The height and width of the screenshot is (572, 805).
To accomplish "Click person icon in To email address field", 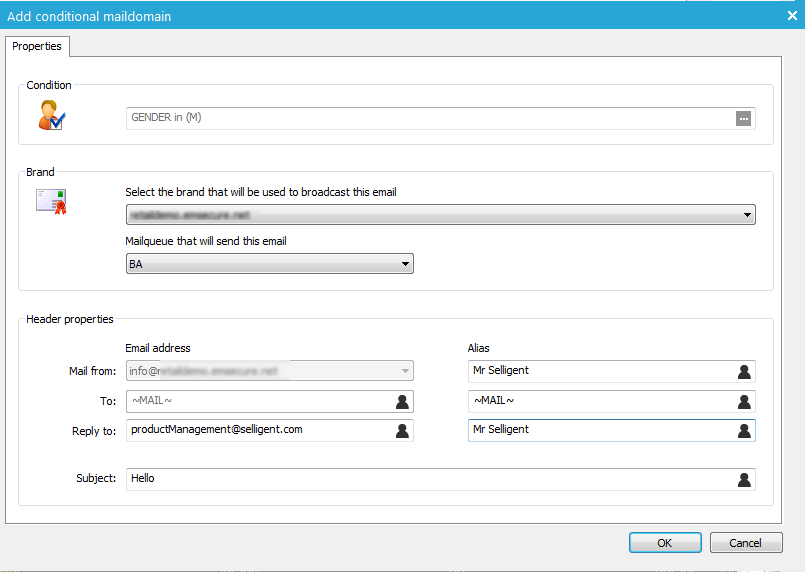I will pyautogui.click(x=401, y=401).
